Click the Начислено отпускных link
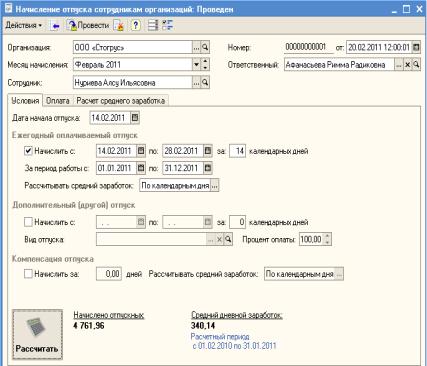The image size is (427, 366). click(109, 315)
